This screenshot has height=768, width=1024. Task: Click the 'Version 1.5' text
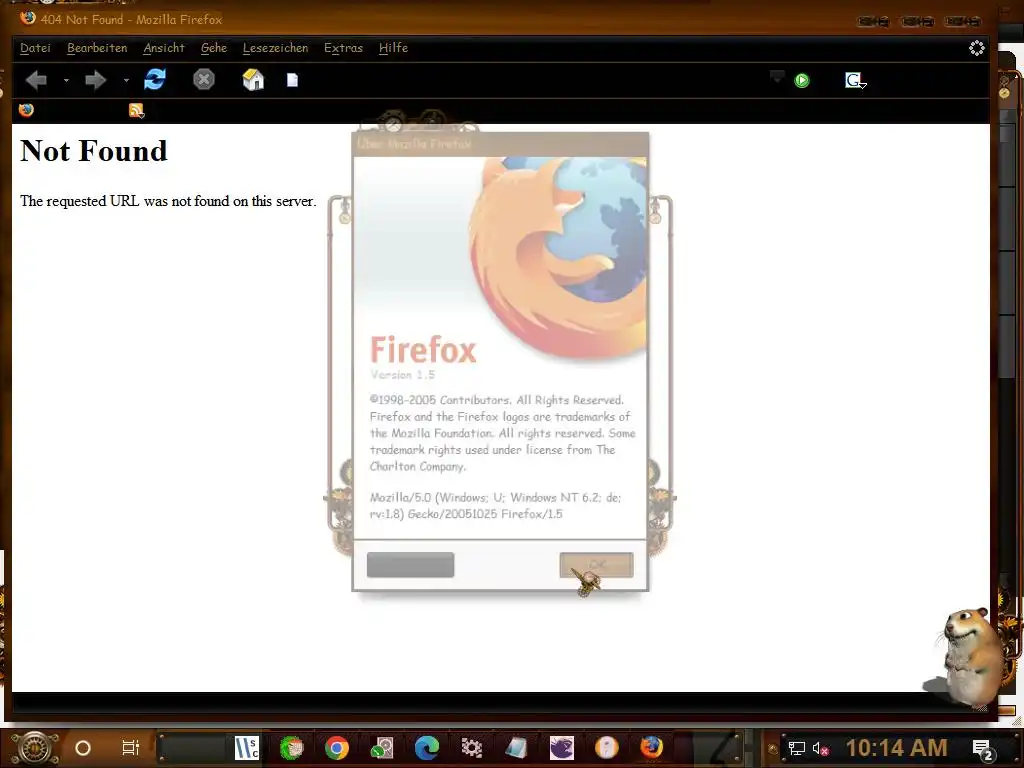click(x=402, y=375)
